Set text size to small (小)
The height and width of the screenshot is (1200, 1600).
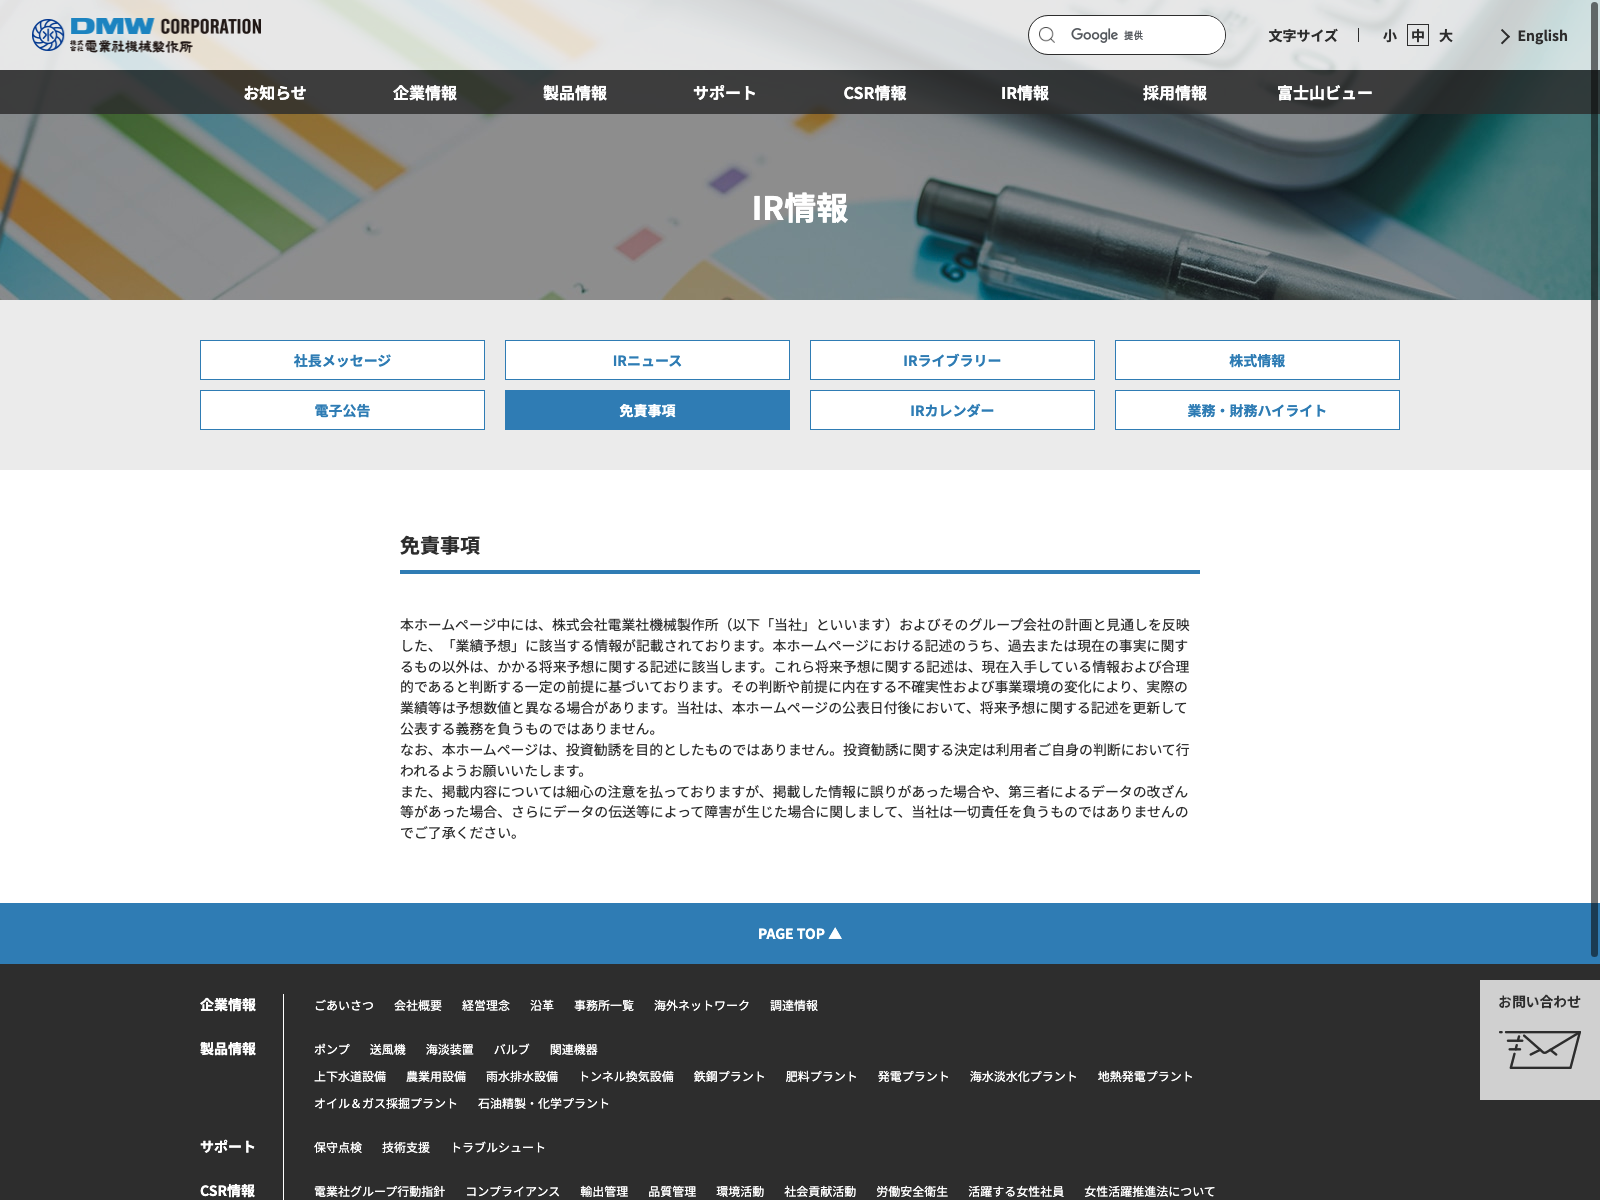(1389, 36)
